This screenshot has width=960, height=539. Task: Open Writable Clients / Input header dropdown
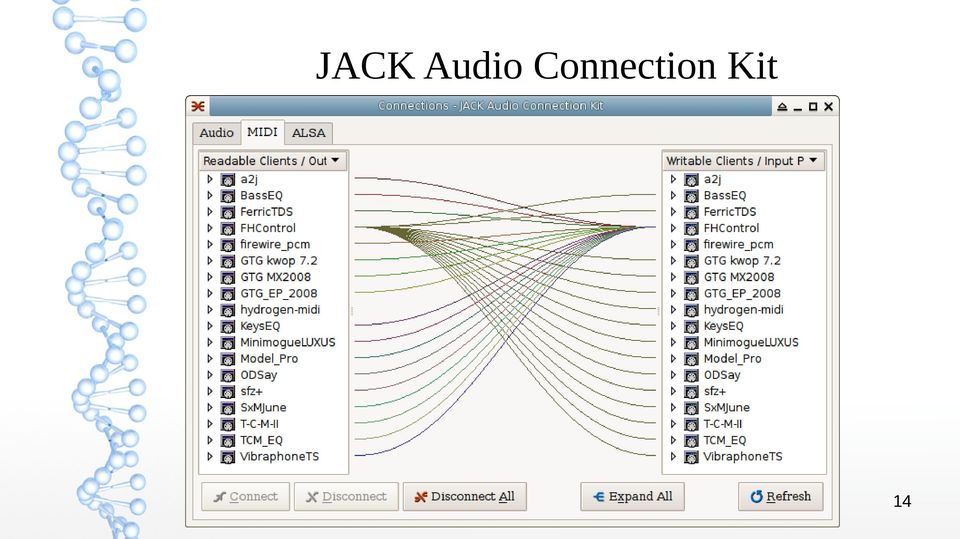click(743, 161)
